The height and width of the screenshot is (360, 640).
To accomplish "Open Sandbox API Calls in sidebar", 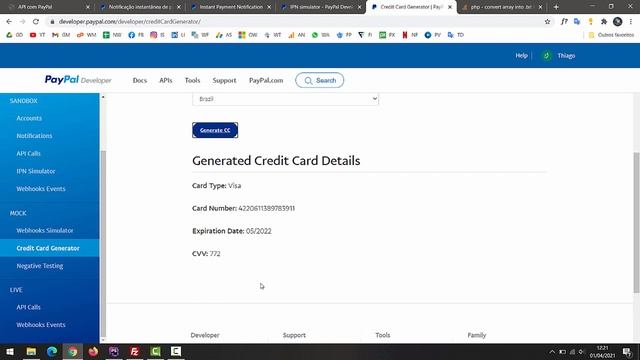I will [28, 153].
